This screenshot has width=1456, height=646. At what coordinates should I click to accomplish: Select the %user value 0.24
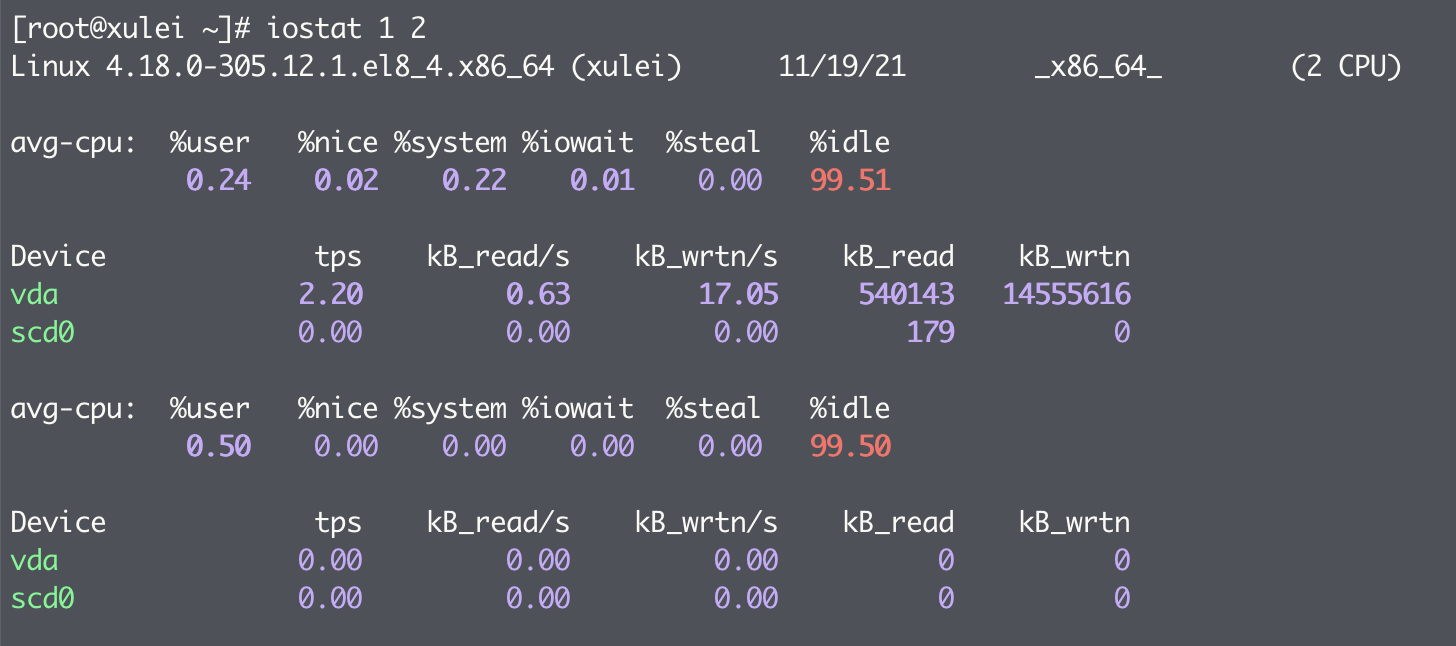click(218, 181)
